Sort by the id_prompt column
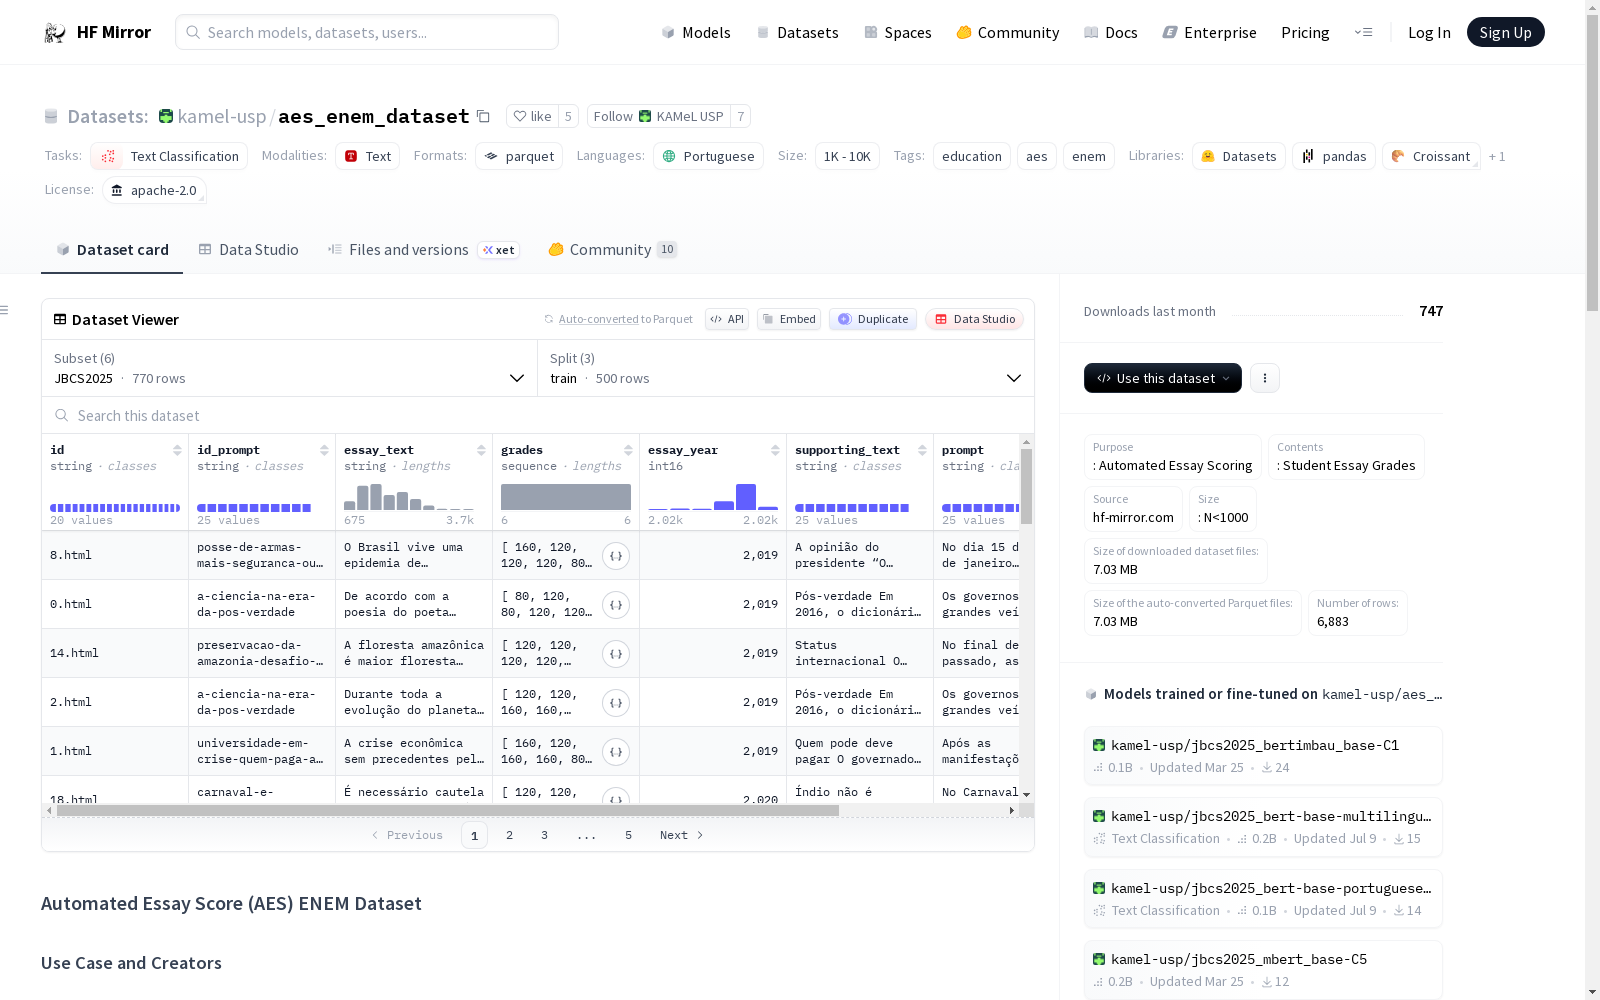The width and height of the screenshot is (1600, 1000). (x=324, y=450)
